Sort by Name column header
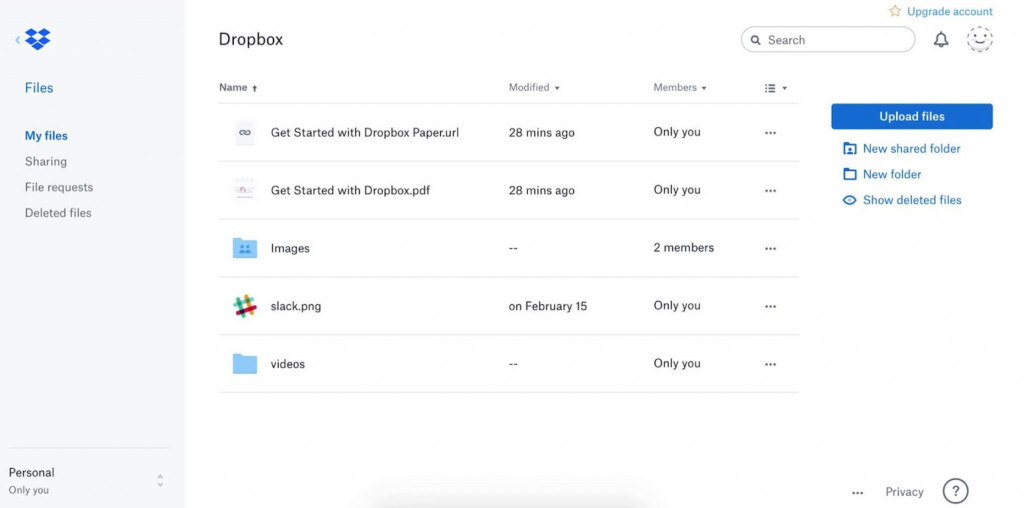Viewport: 1024px width, 508px height. 238,87
